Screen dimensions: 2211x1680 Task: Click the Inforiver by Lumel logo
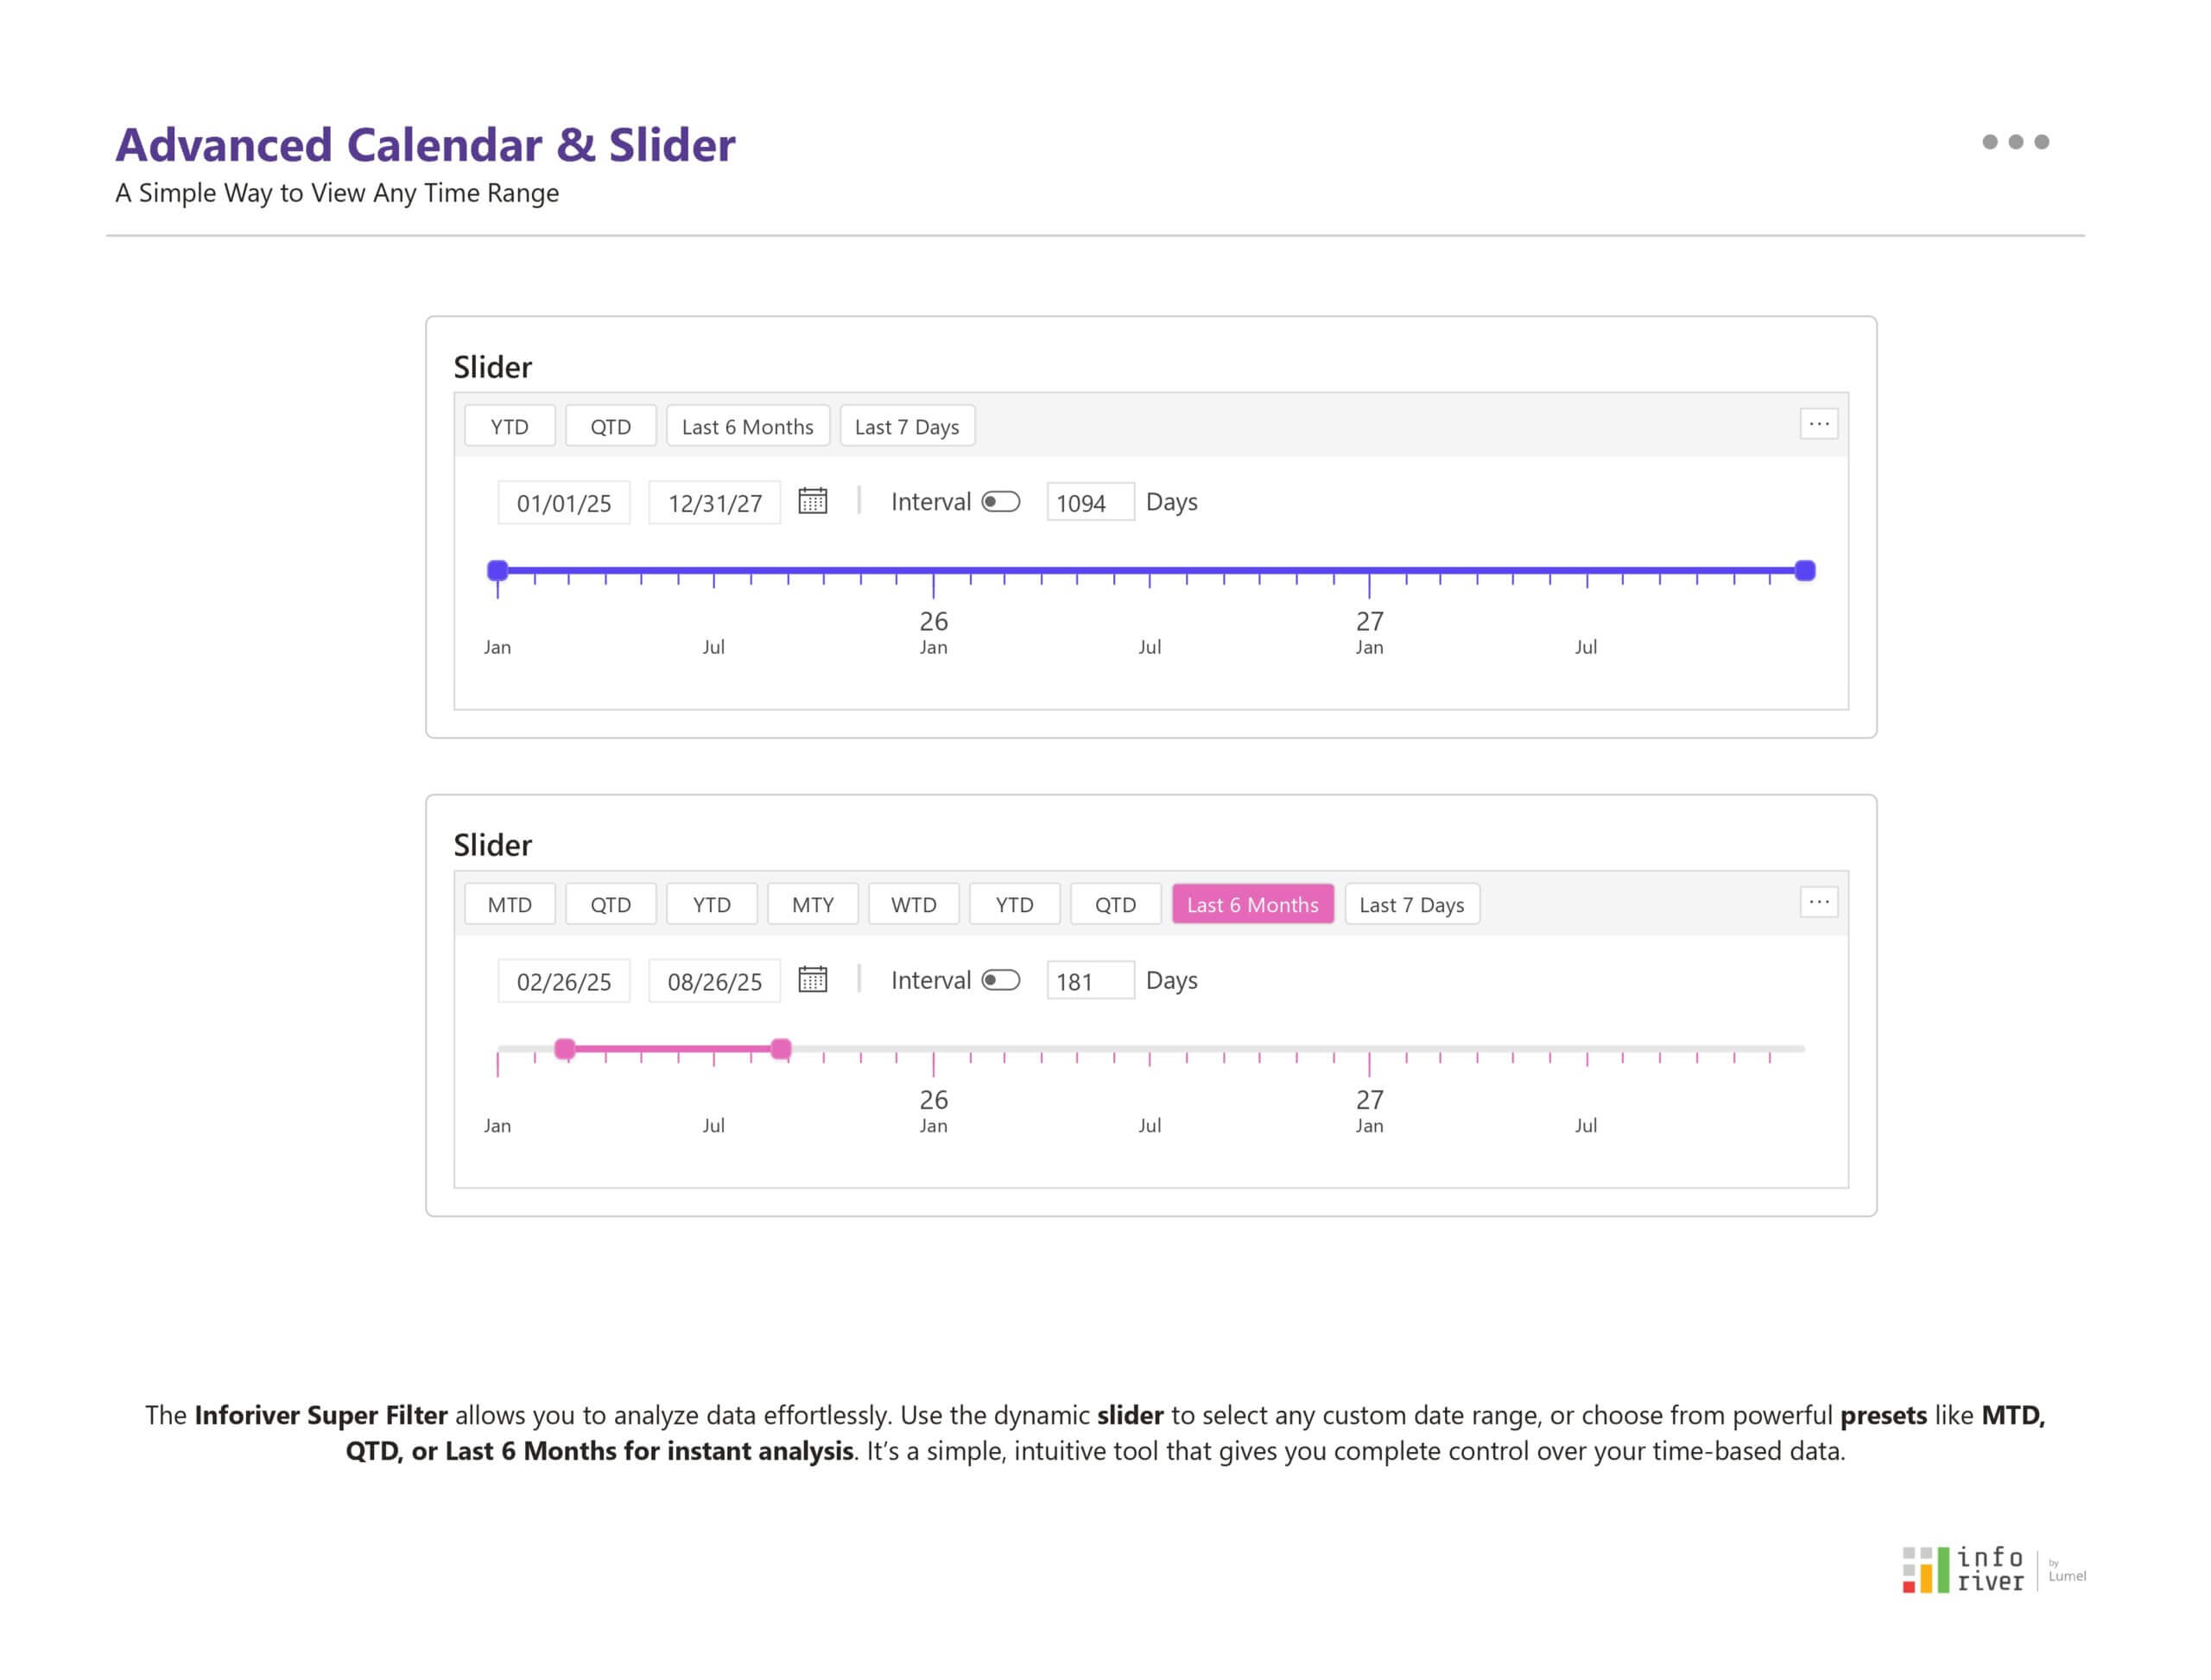pyautogui.click(x=1990, y=1567)
